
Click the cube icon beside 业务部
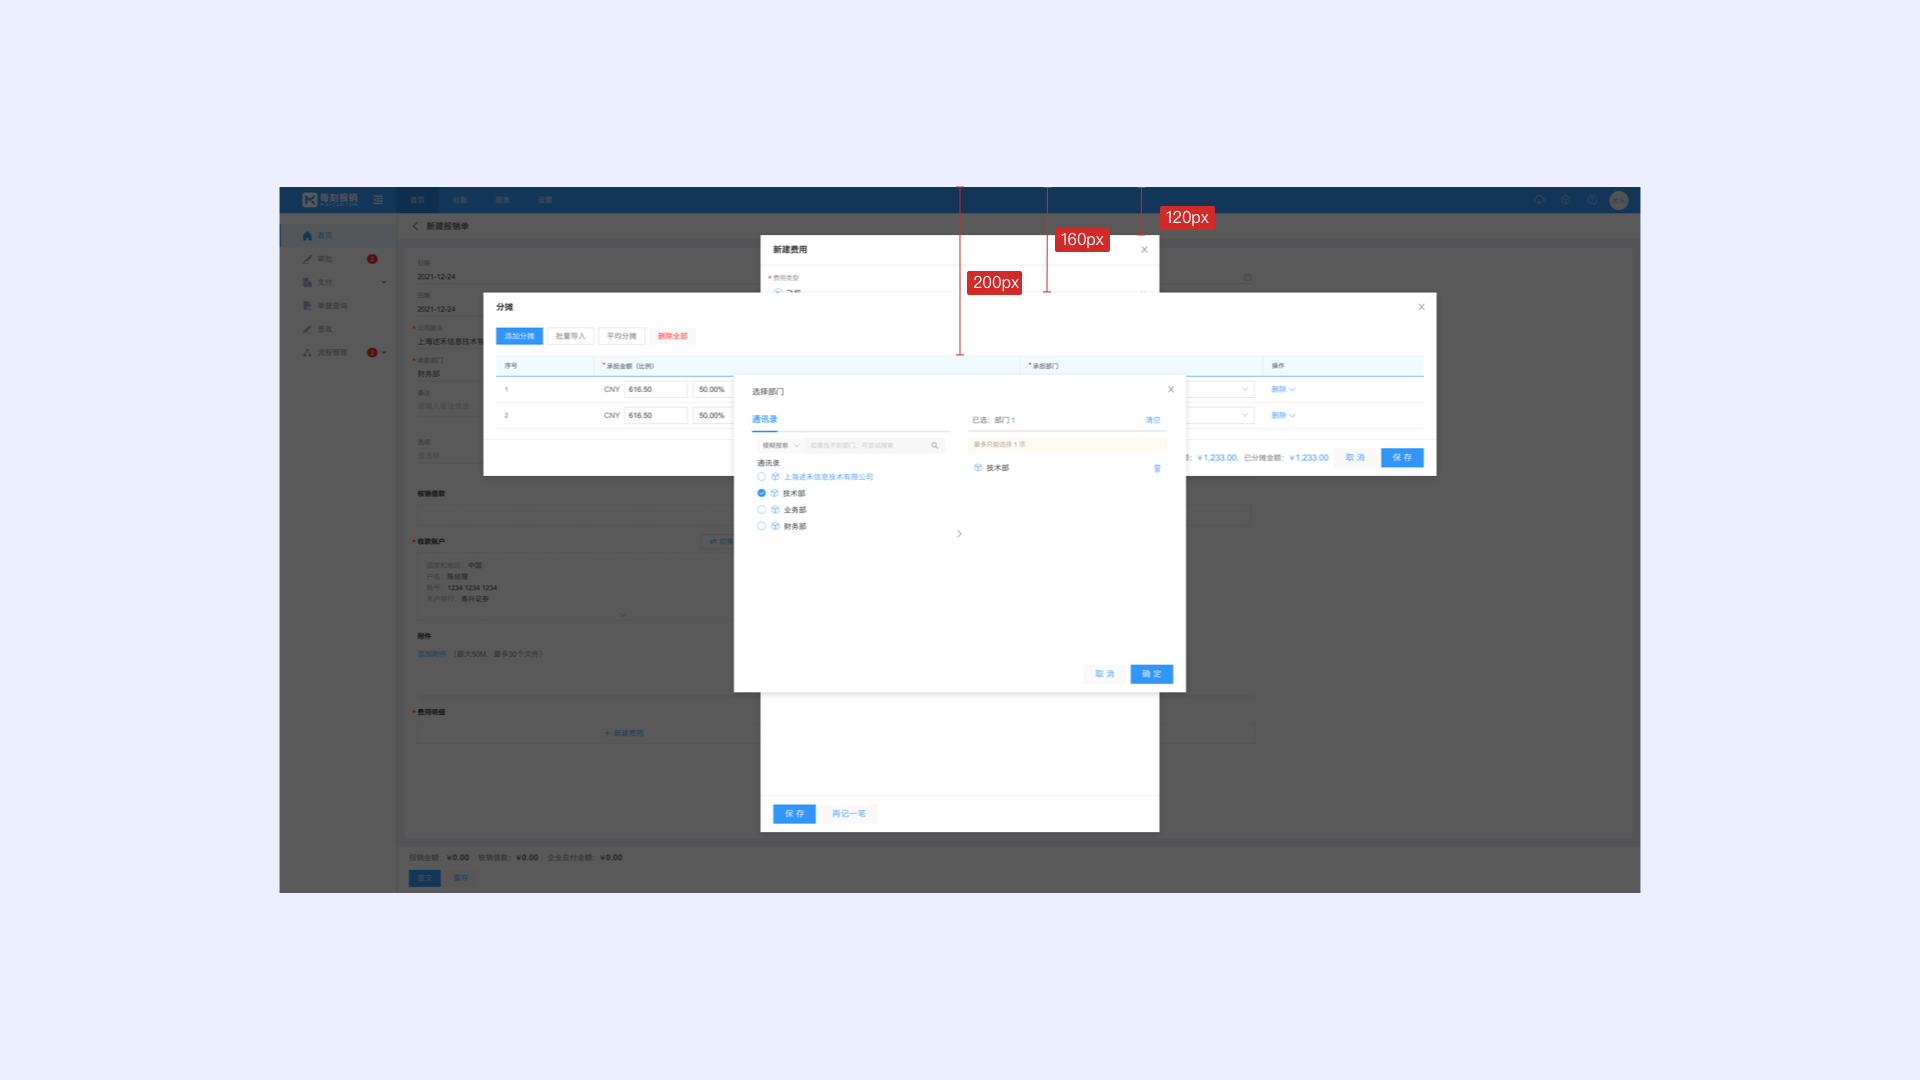click(775, 510)
